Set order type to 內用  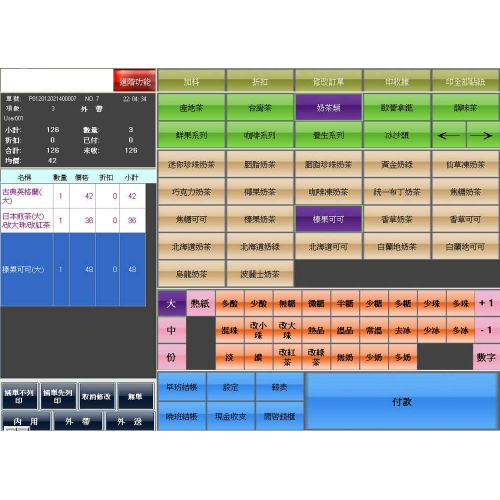point(26,421)
